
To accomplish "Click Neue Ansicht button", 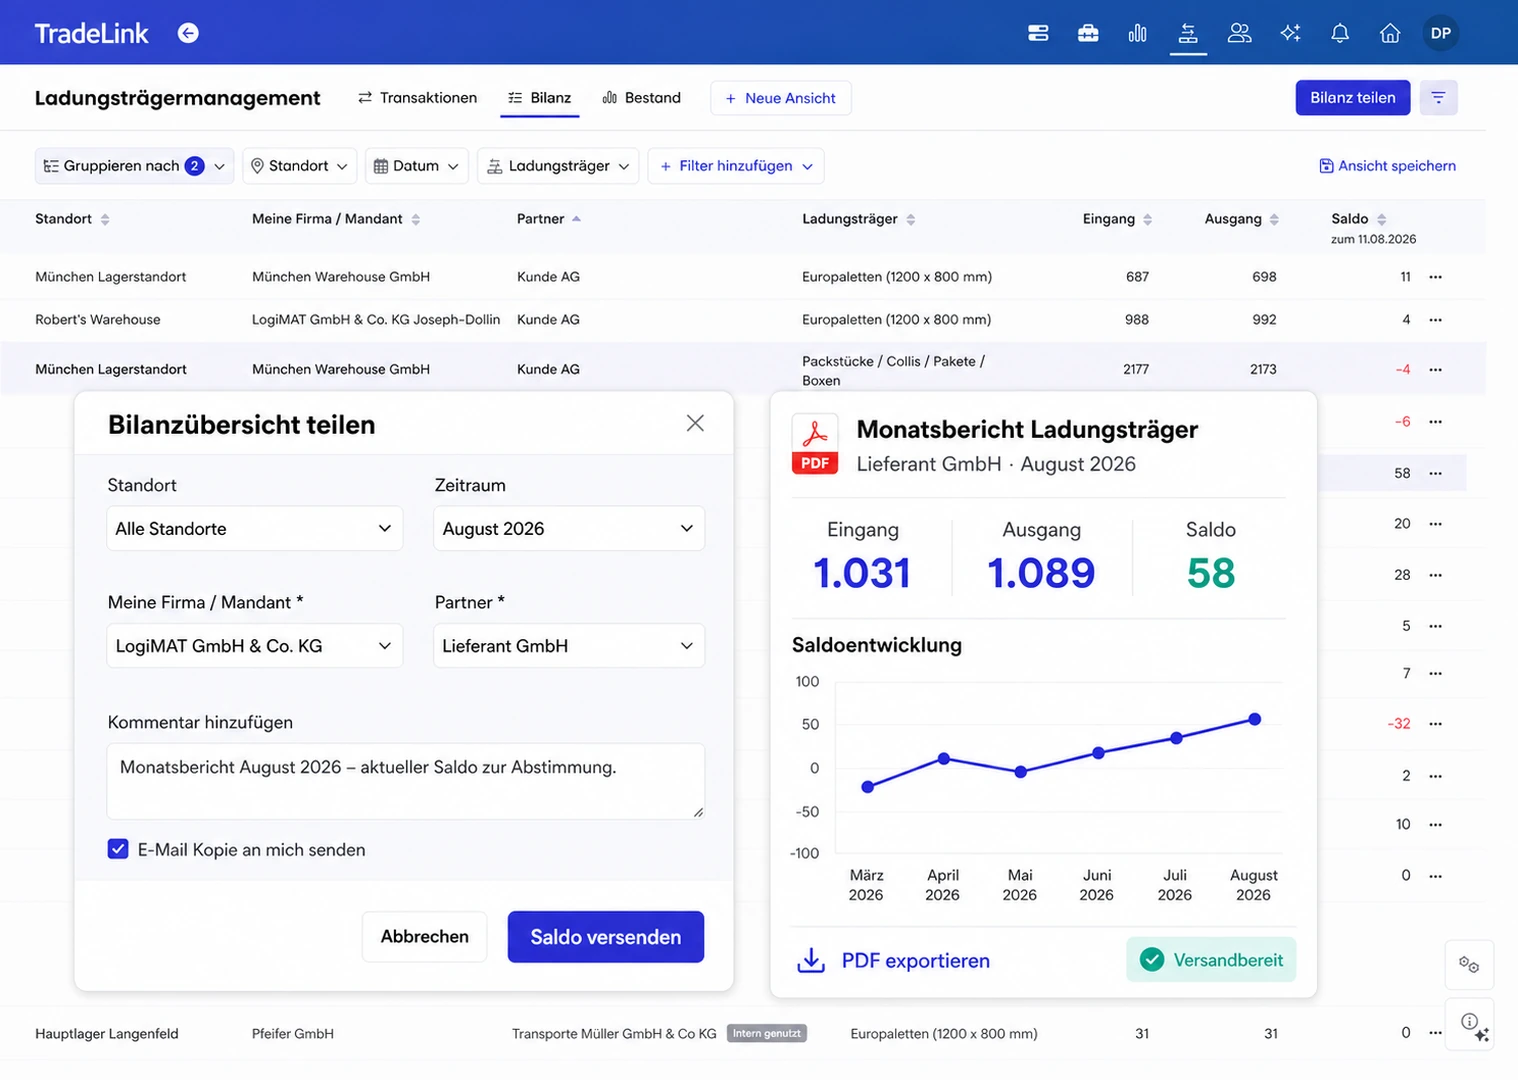I will pyautogui.click(x=781, y=98).
